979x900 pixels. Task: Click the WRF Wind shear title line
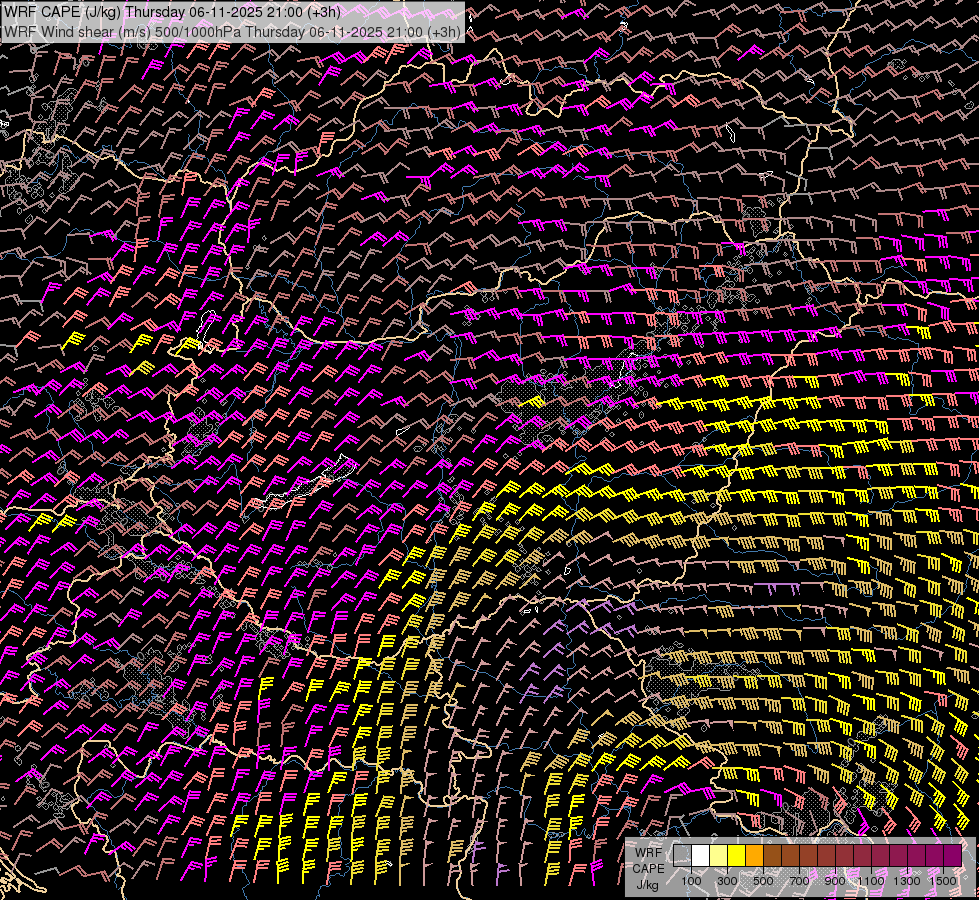tap(232, 31)
